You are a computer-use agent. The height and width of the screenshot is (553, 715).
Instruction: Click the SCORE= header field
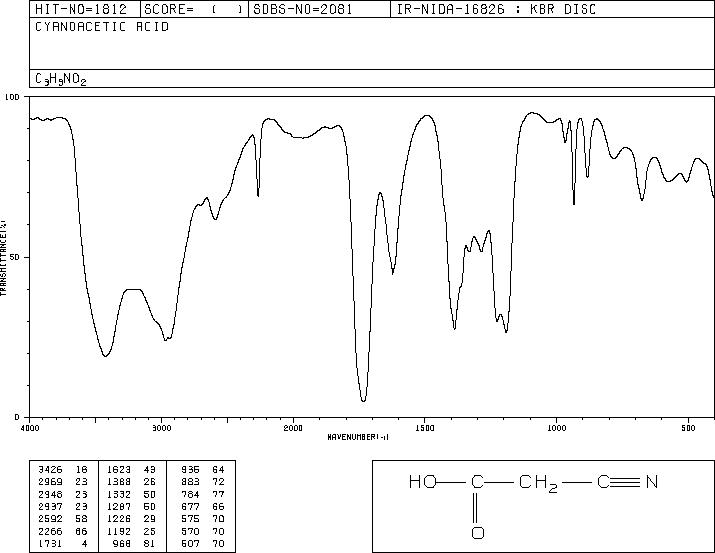pyautogui.click(x=193, y=10)
